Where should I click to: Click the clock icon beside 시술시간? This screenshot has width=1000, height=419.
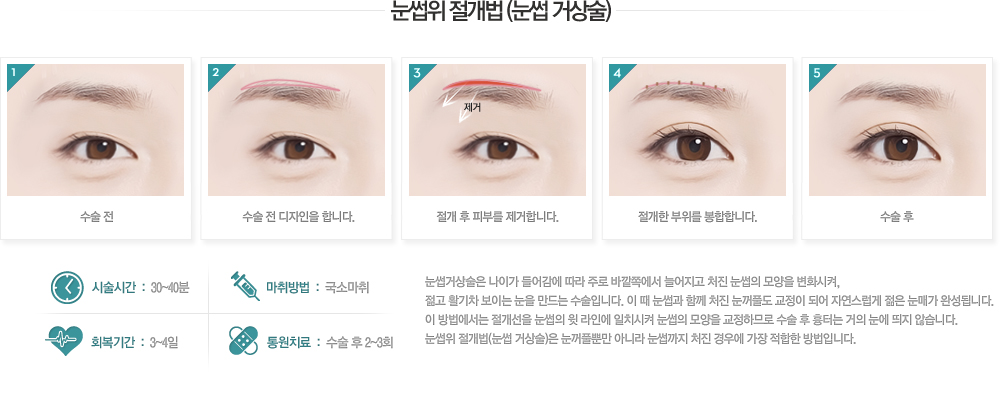point(67,288)
